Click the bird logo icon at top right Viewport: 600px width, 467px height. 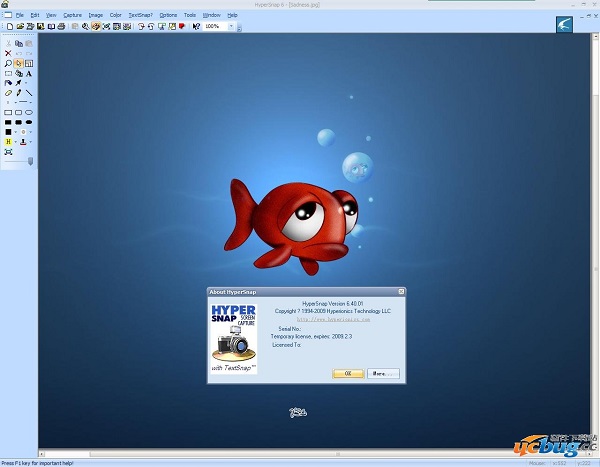pos(564,24)
